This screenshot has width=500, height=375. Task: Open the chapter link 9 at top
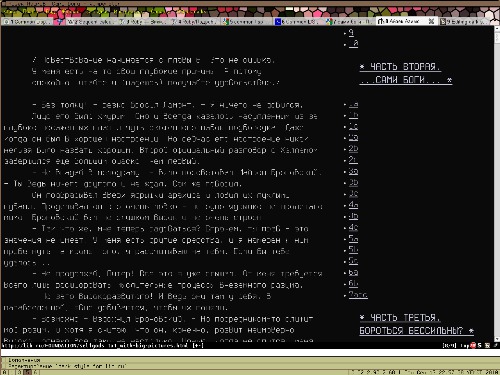(351, 32)
